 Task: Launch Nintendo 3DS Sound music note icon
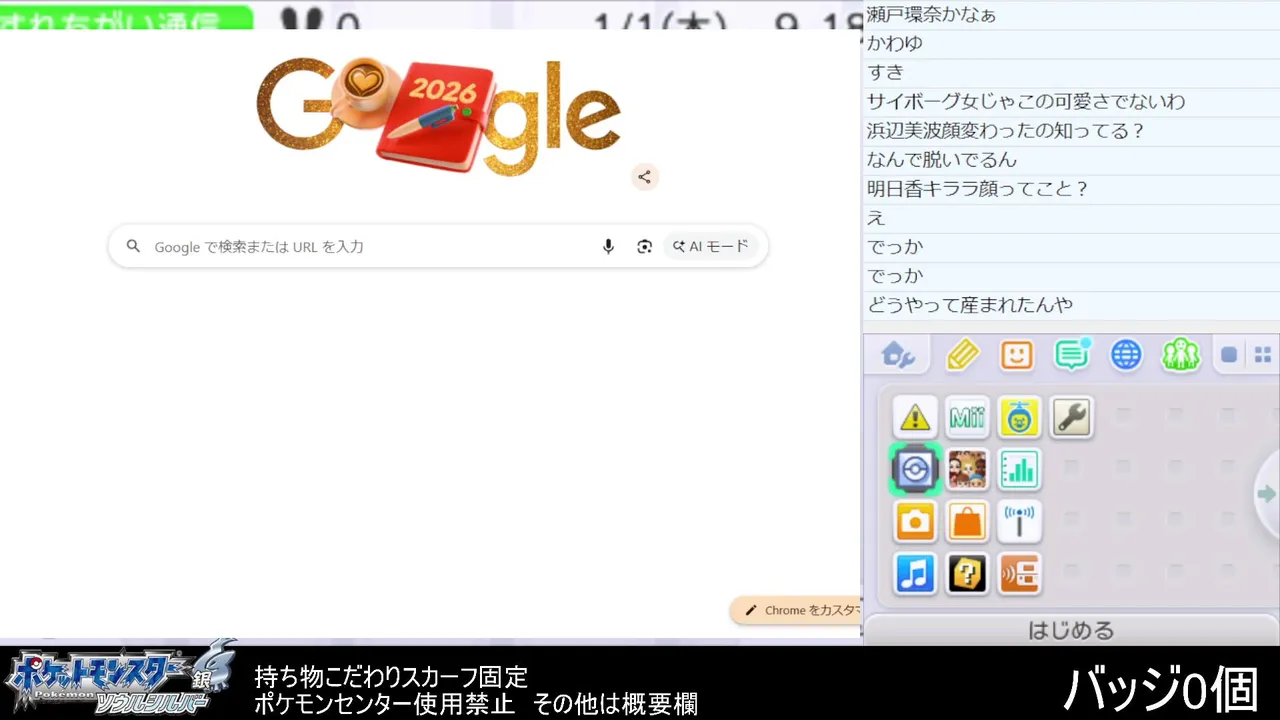pos(915,574)
